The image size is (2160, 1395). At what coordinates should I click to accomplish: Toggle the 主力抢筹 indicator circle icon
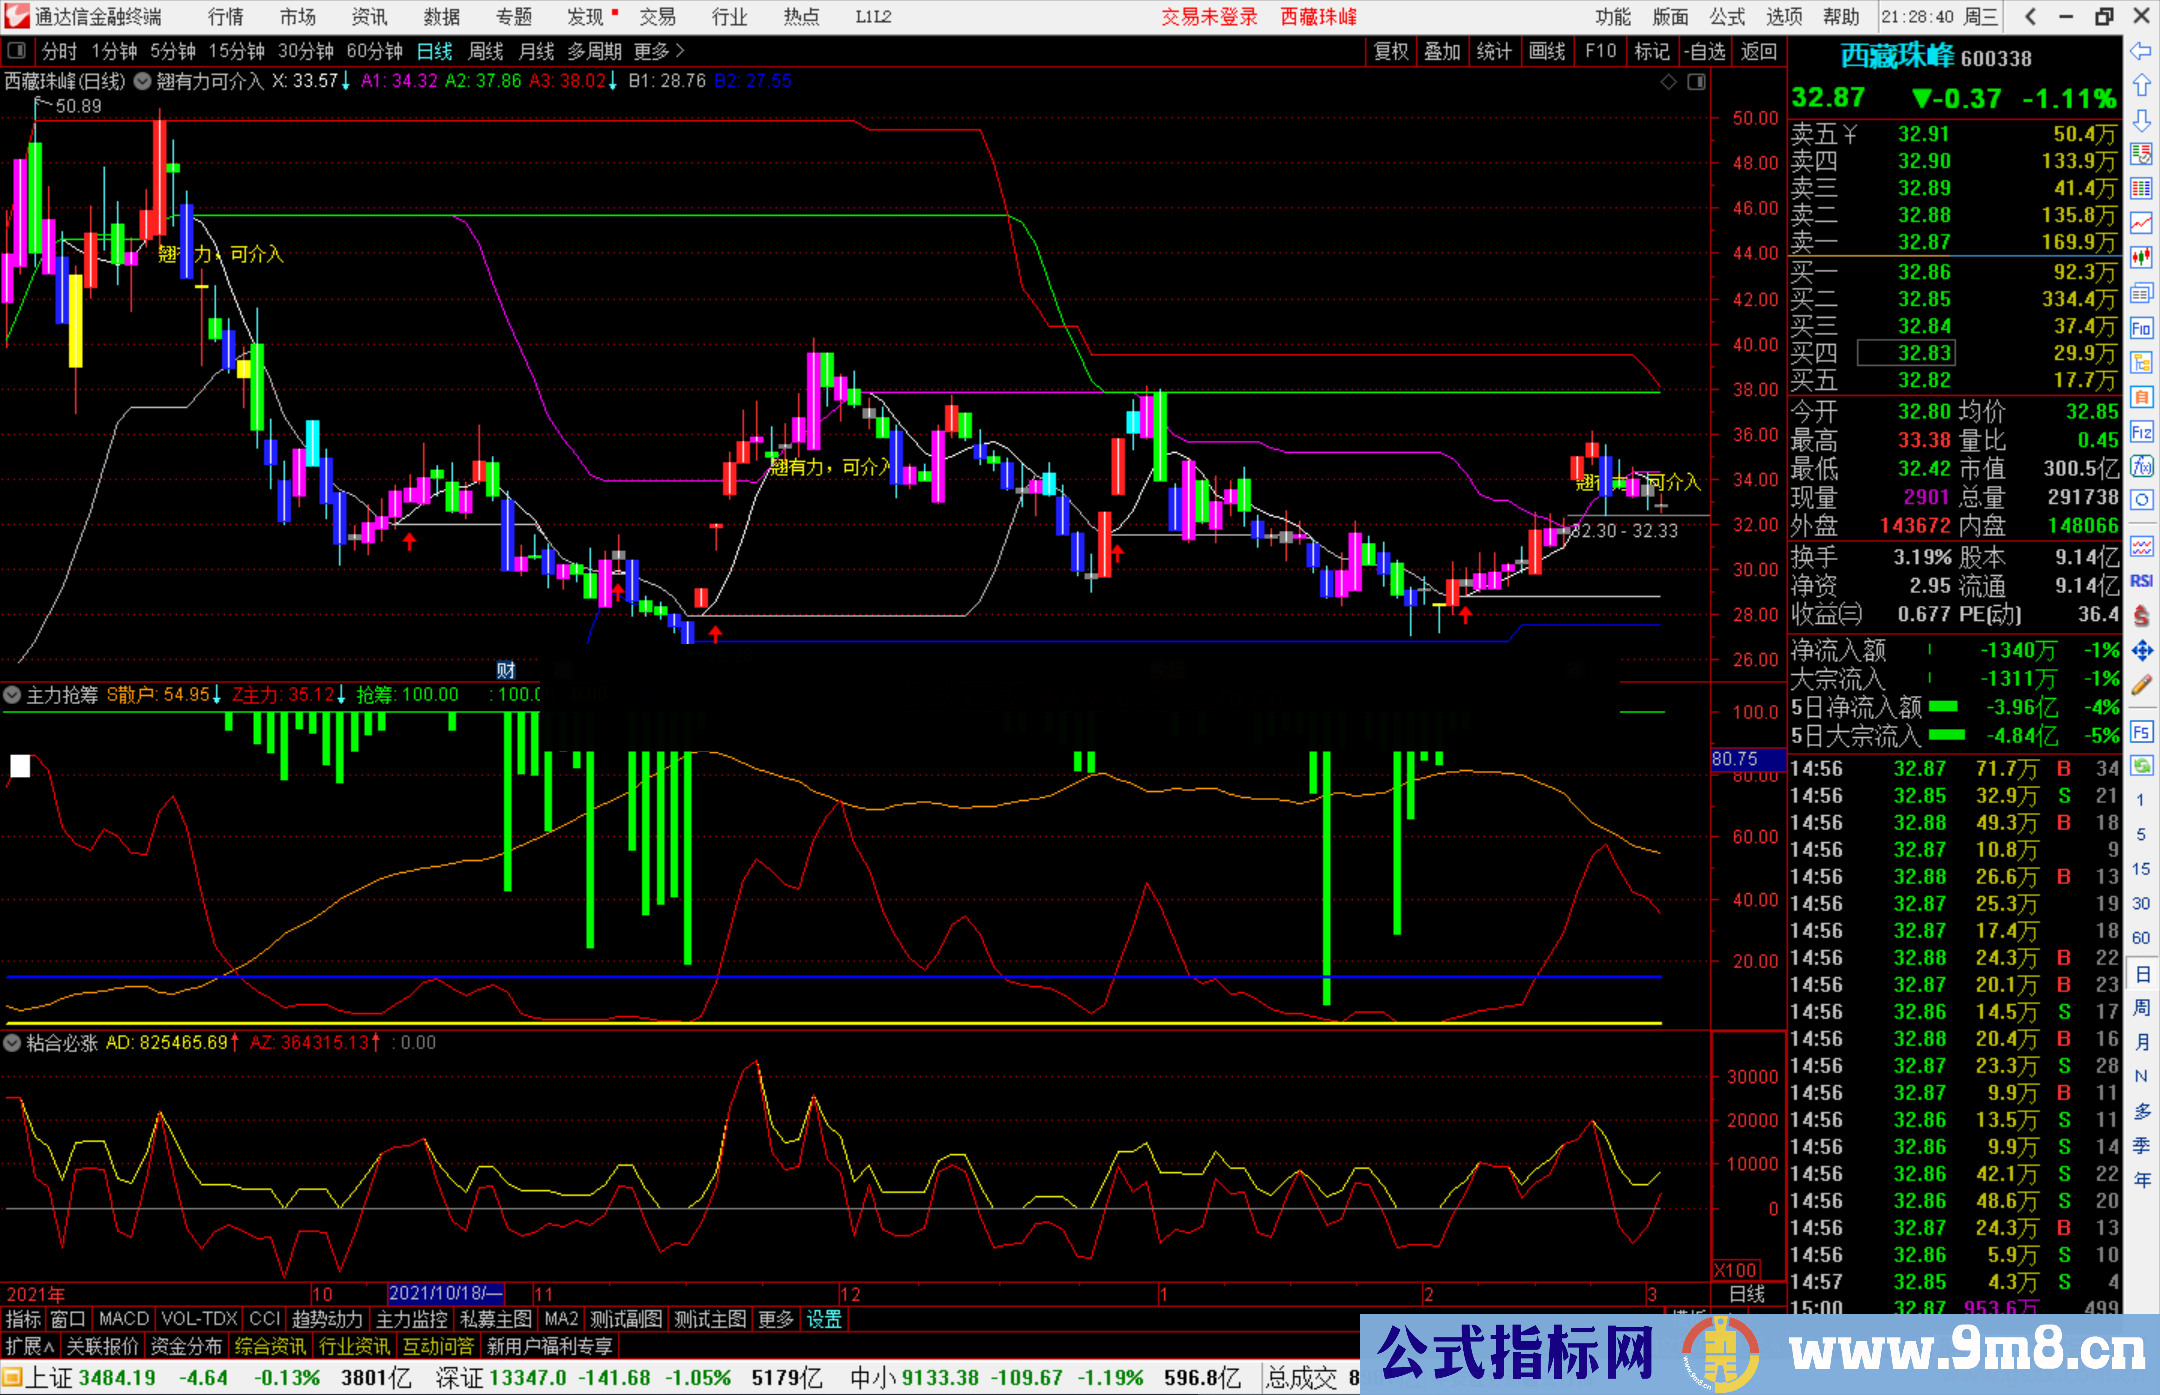click(x=13, y=694)
